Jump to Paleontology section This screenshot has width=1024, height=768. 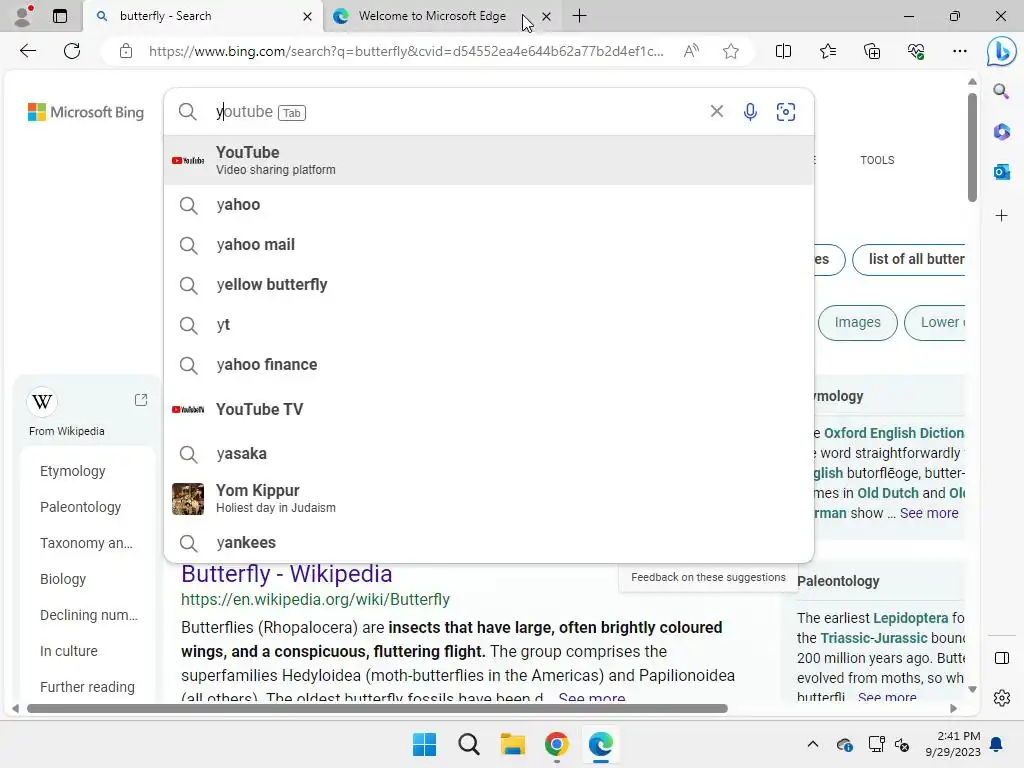[x=80, y=507]
